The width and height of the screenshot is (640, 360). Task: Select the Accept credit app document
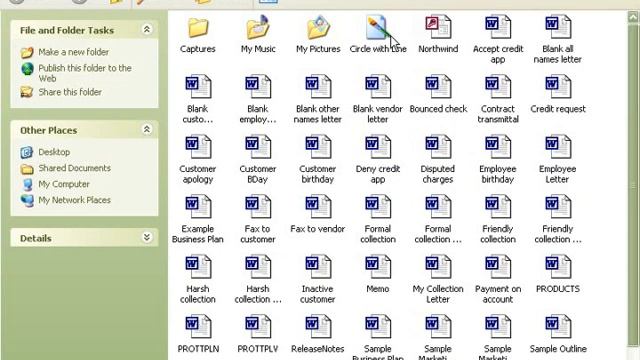(x=498, y=27)
